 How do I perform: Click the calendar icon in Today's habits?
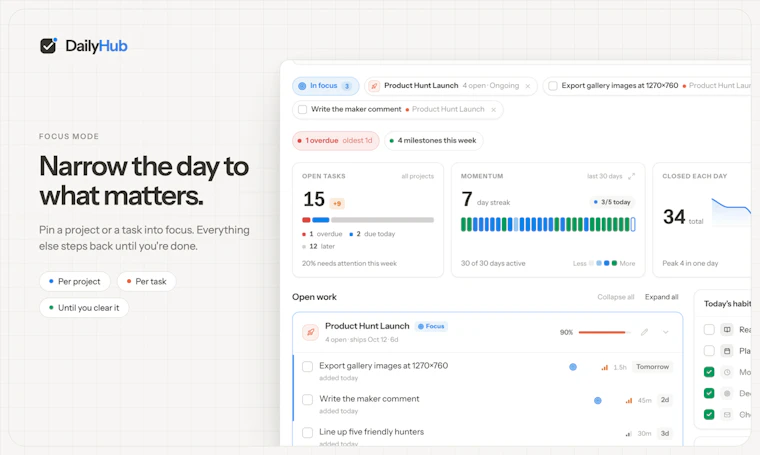tap(727, 351)
